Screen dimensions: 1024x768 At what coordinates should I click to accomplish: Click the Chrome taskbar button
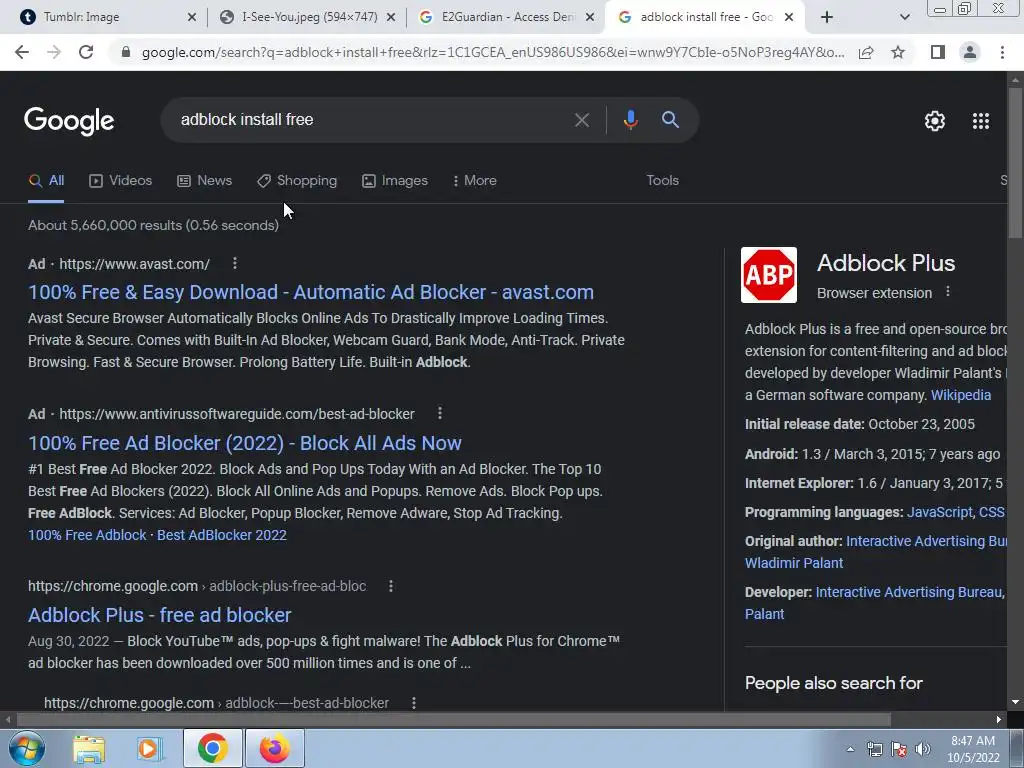(213, 748)
